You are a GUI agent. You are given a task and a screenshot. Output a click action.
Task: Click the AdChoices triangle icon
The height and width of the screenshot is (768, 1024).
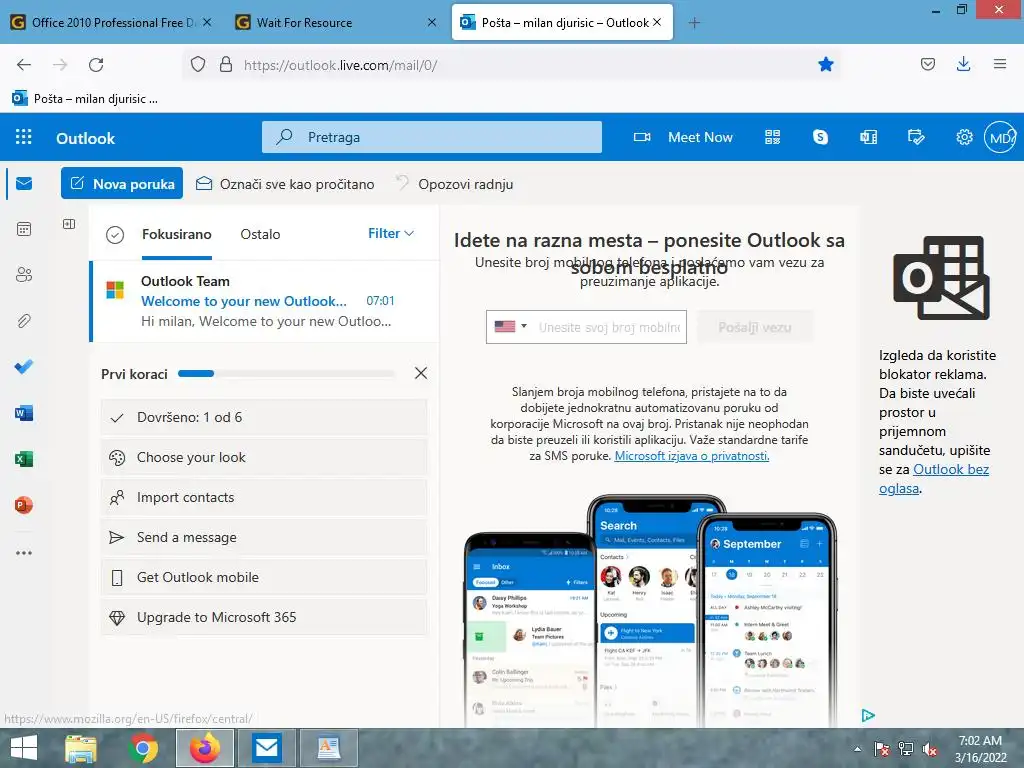(868, 715)
